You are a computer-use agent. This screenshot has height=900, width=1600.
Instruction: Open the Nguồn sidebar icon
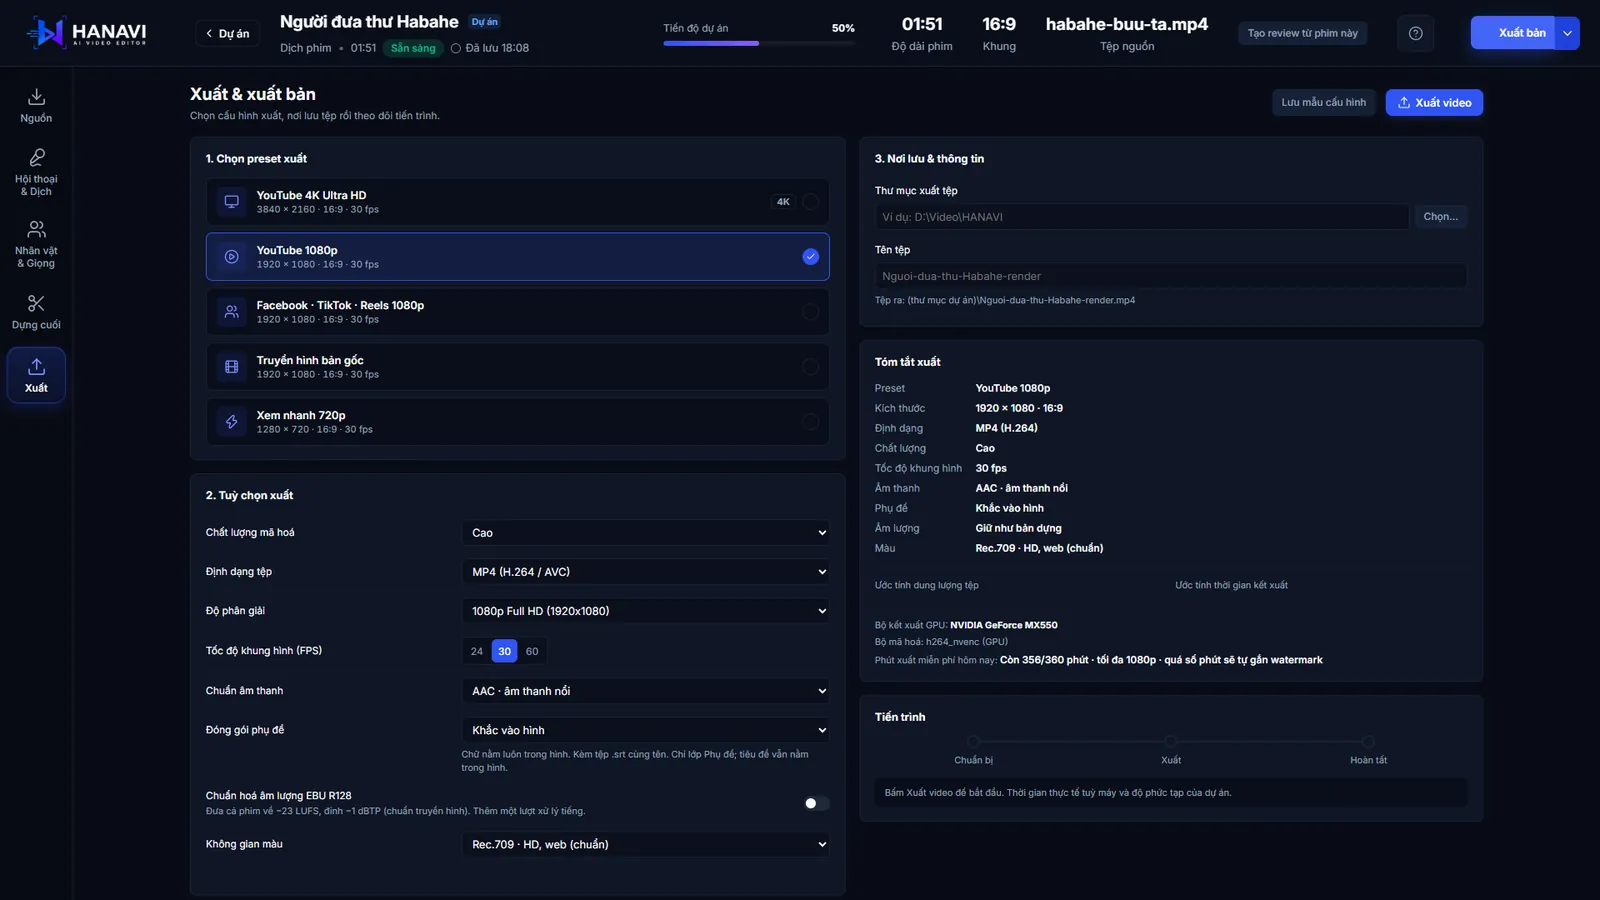[x=36, y=106]
